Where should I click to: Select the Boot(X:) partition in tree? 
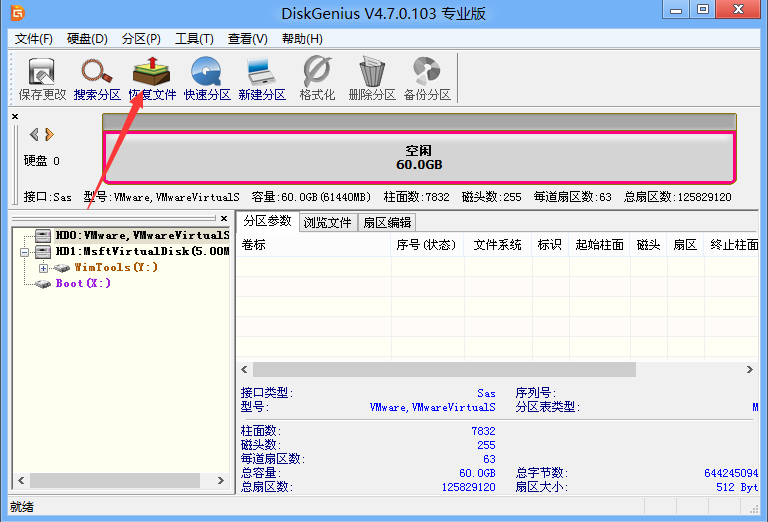tap(83, 284)
